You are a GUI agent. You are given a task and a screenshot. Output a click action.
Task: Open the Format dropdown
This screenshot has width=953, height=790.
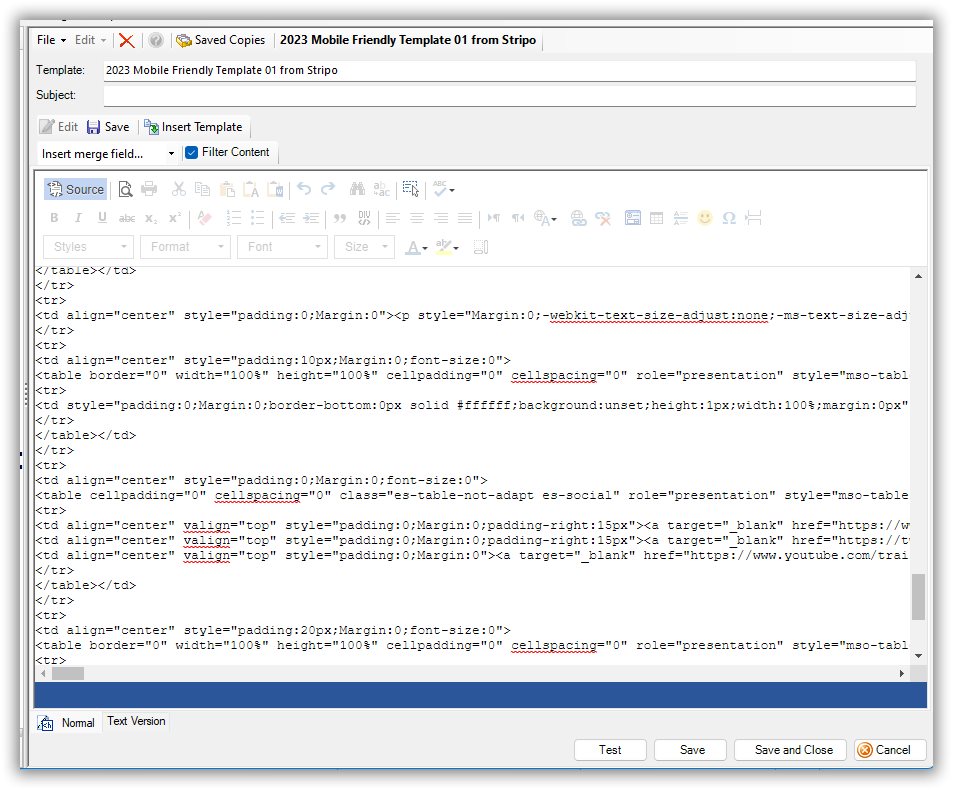185,247
